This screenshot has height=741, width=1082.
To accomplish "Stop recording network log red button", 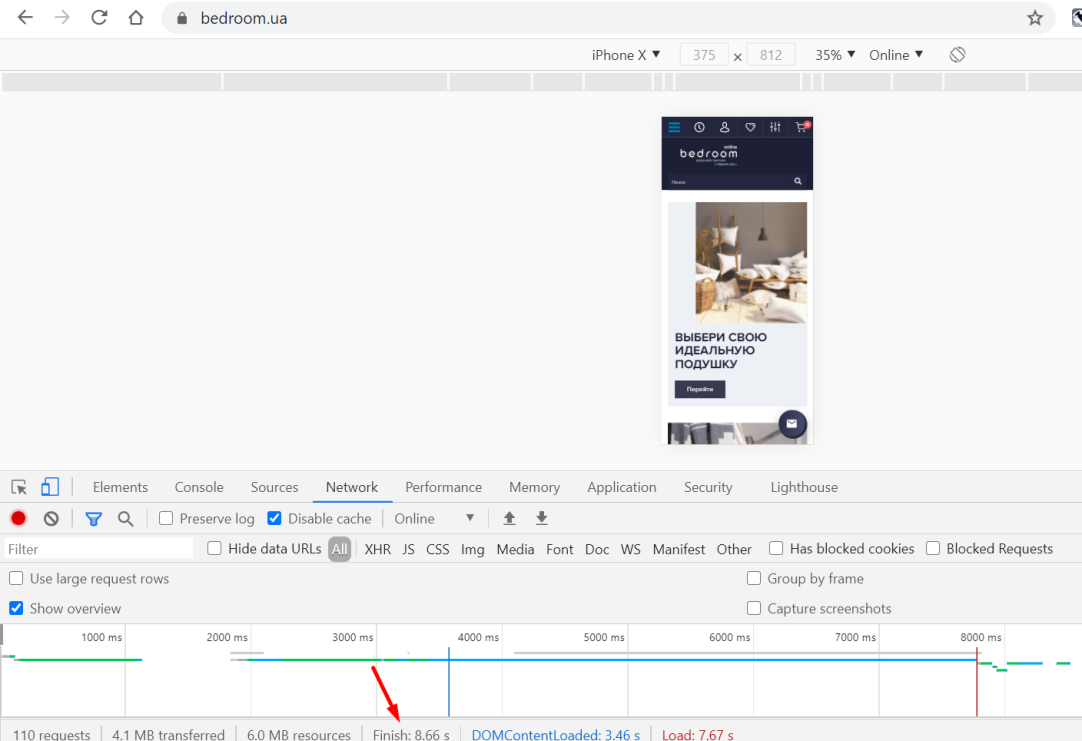I will pyautogui.click(x=19, y=518).
